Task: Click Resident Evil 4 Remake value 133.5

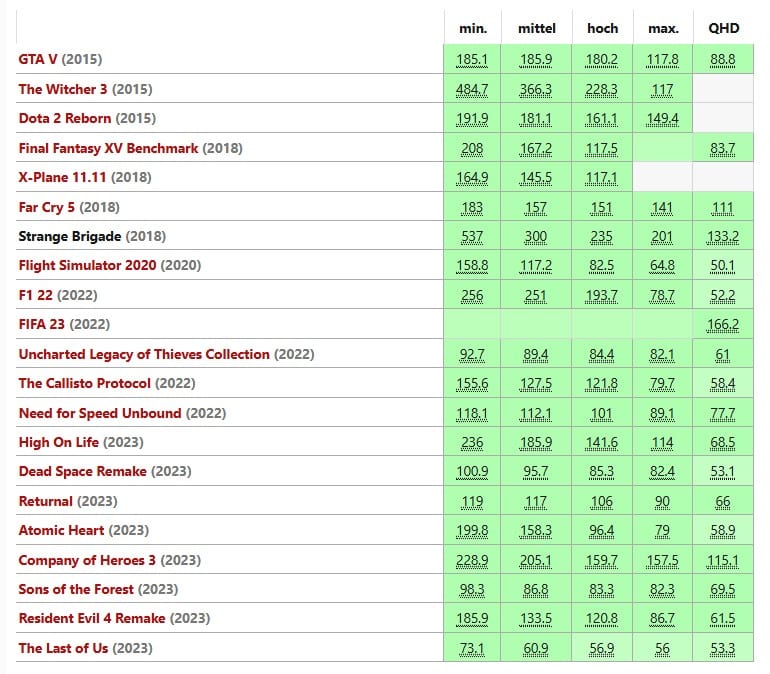Action: (536, 619)
